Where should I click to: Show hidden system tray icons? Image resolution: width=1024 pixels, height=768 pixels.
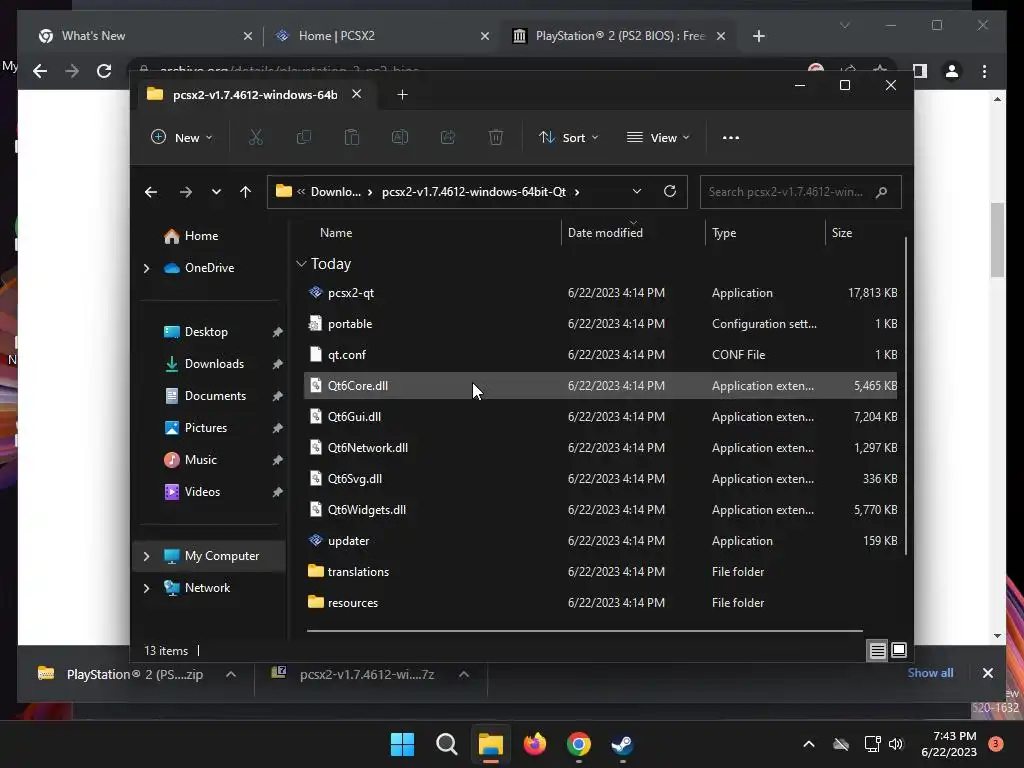click(x=808, y=744)
